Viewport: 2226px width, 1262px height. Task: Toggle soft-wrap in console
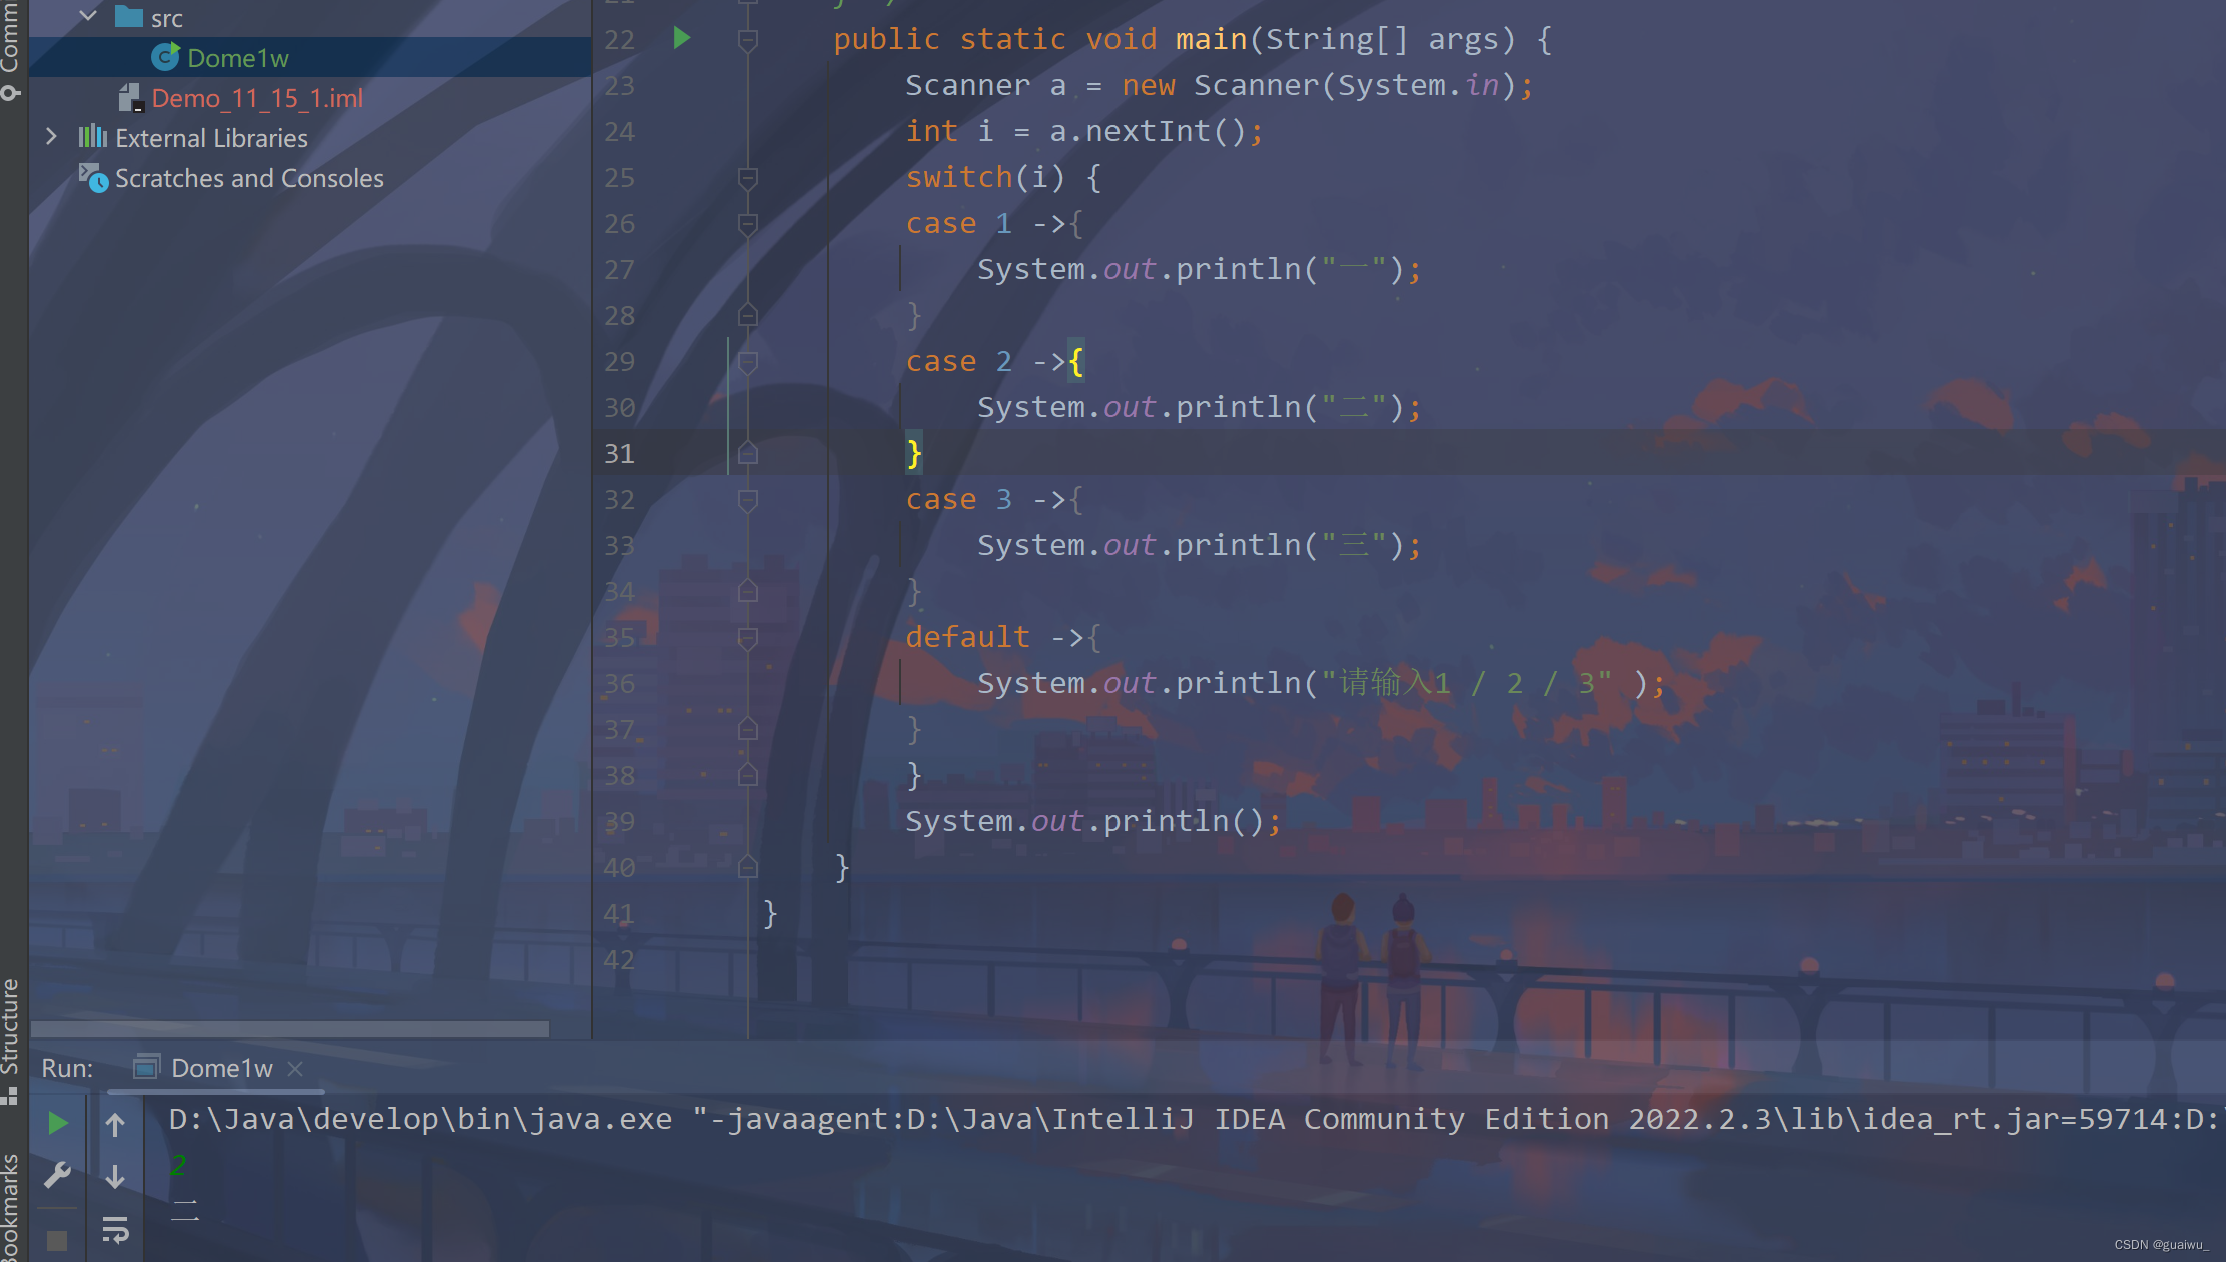[x=115, y=1229]
